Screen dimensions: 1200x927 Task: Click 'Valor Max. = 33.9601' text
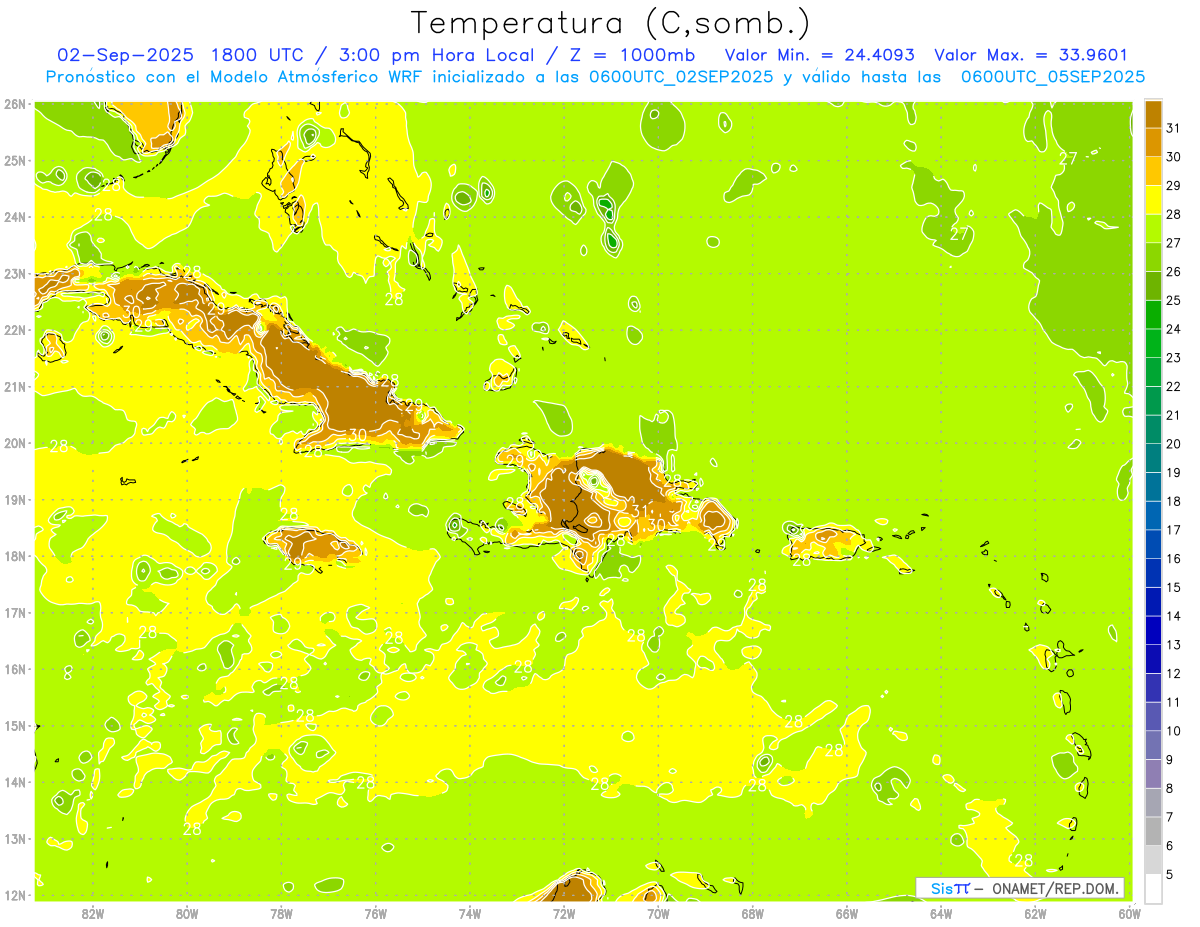click(1031, 55)
